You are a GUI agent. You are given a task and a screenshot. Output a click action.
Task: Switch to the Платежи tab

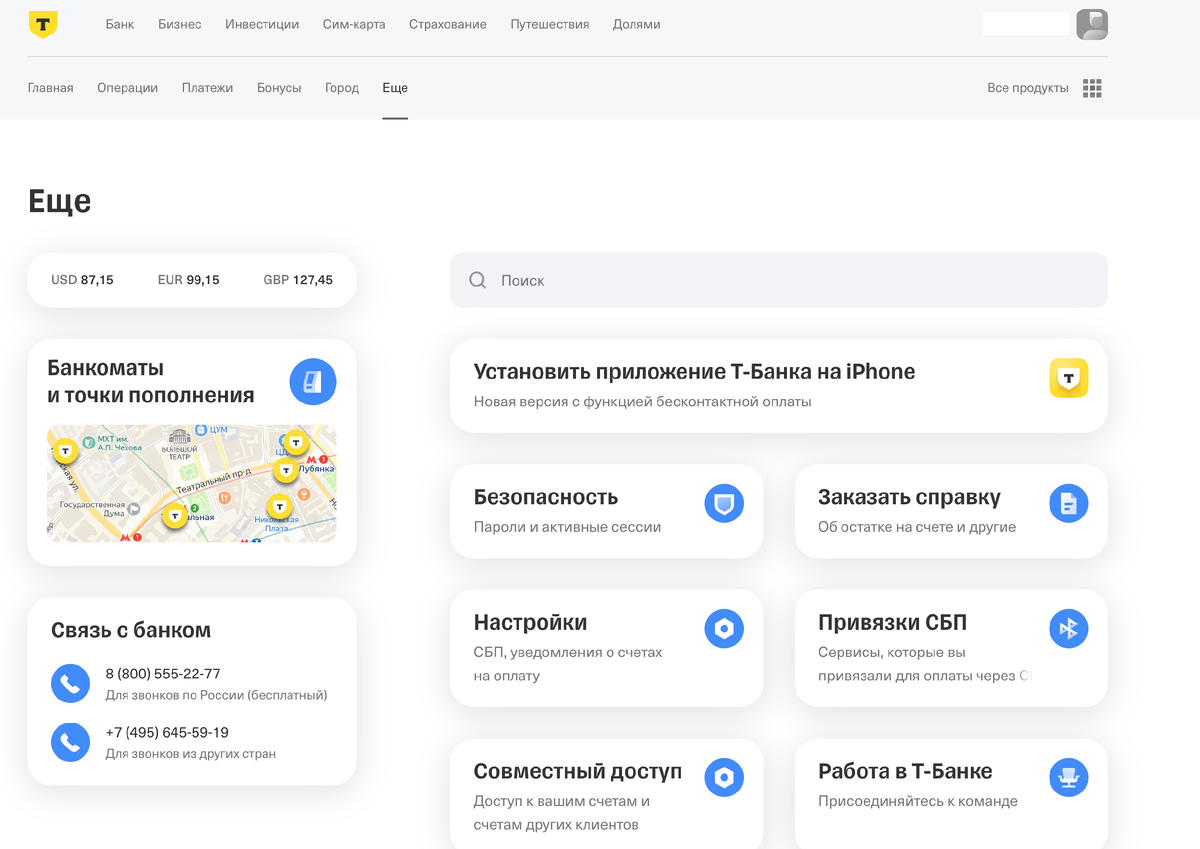208,88
